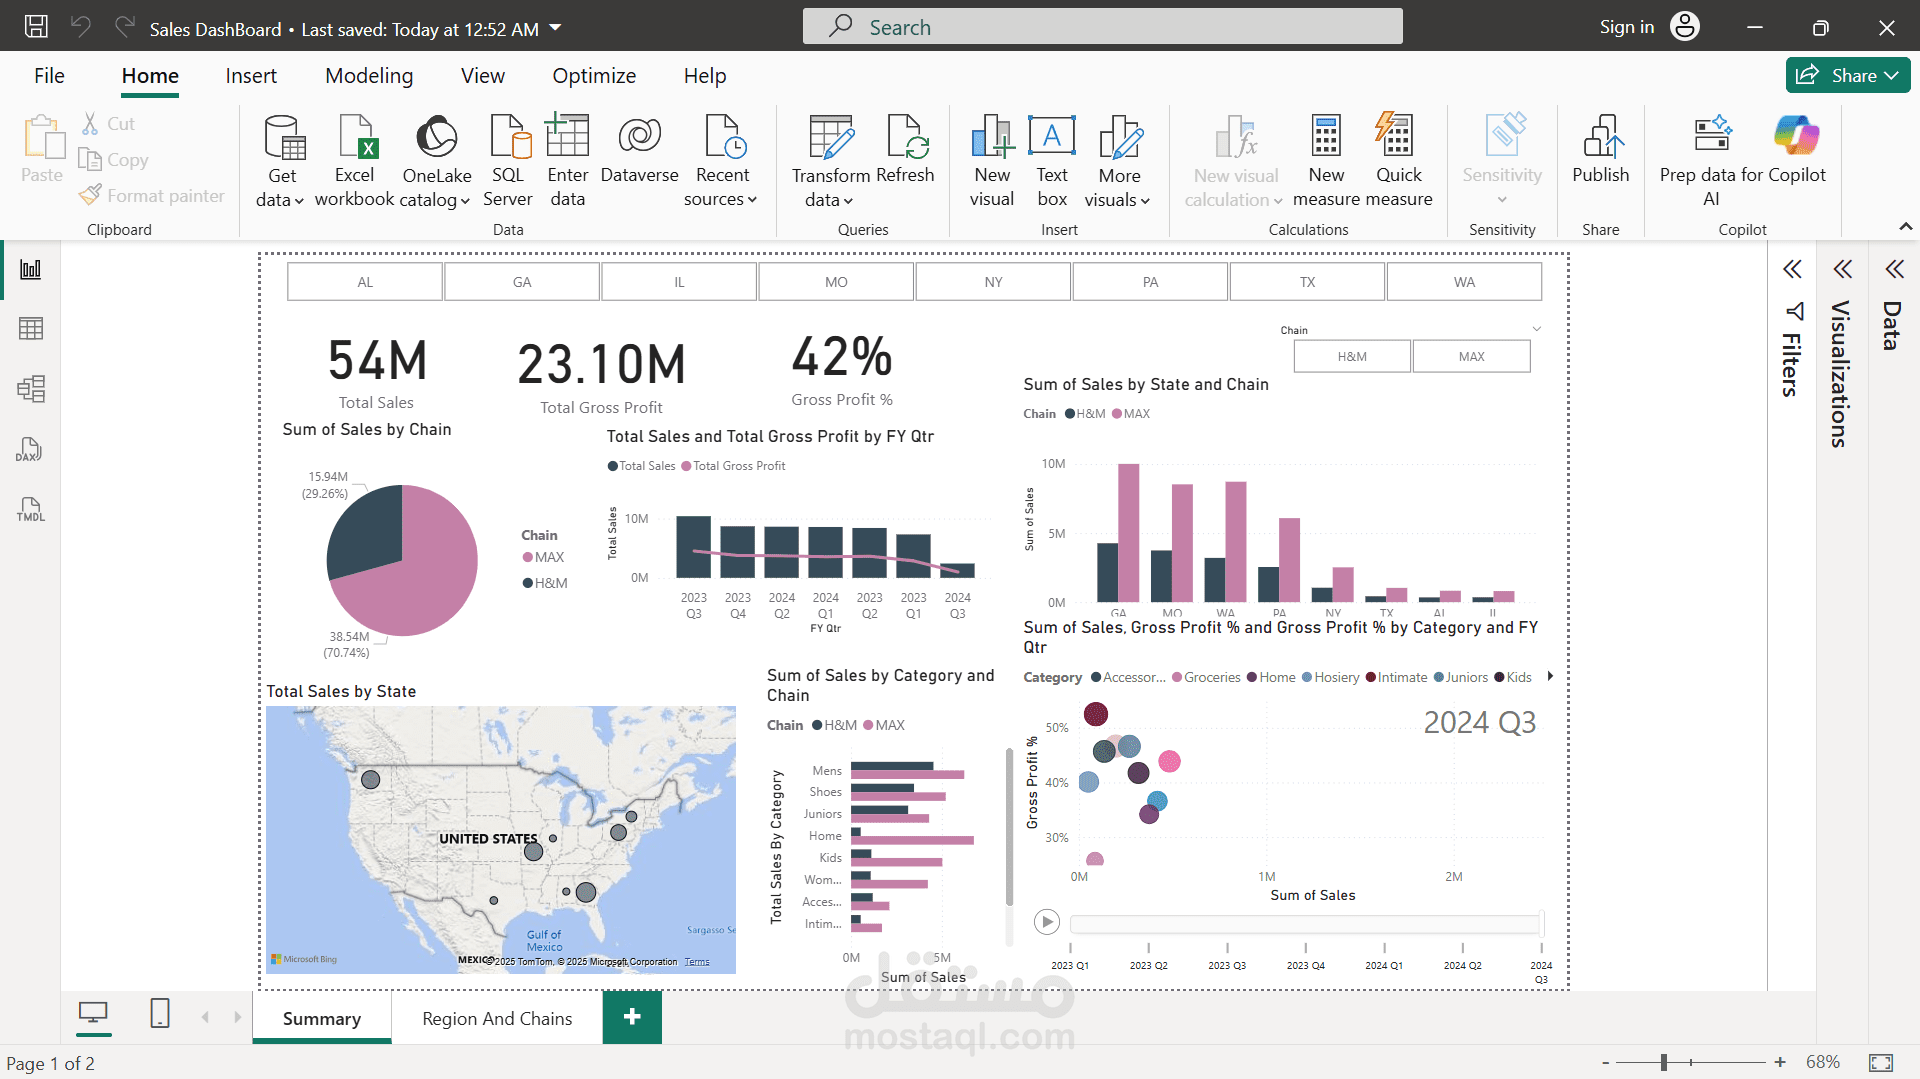The image size is (1920, 1079).
Task: Expand the Filters pane
Action: (x=1792, y=269)
